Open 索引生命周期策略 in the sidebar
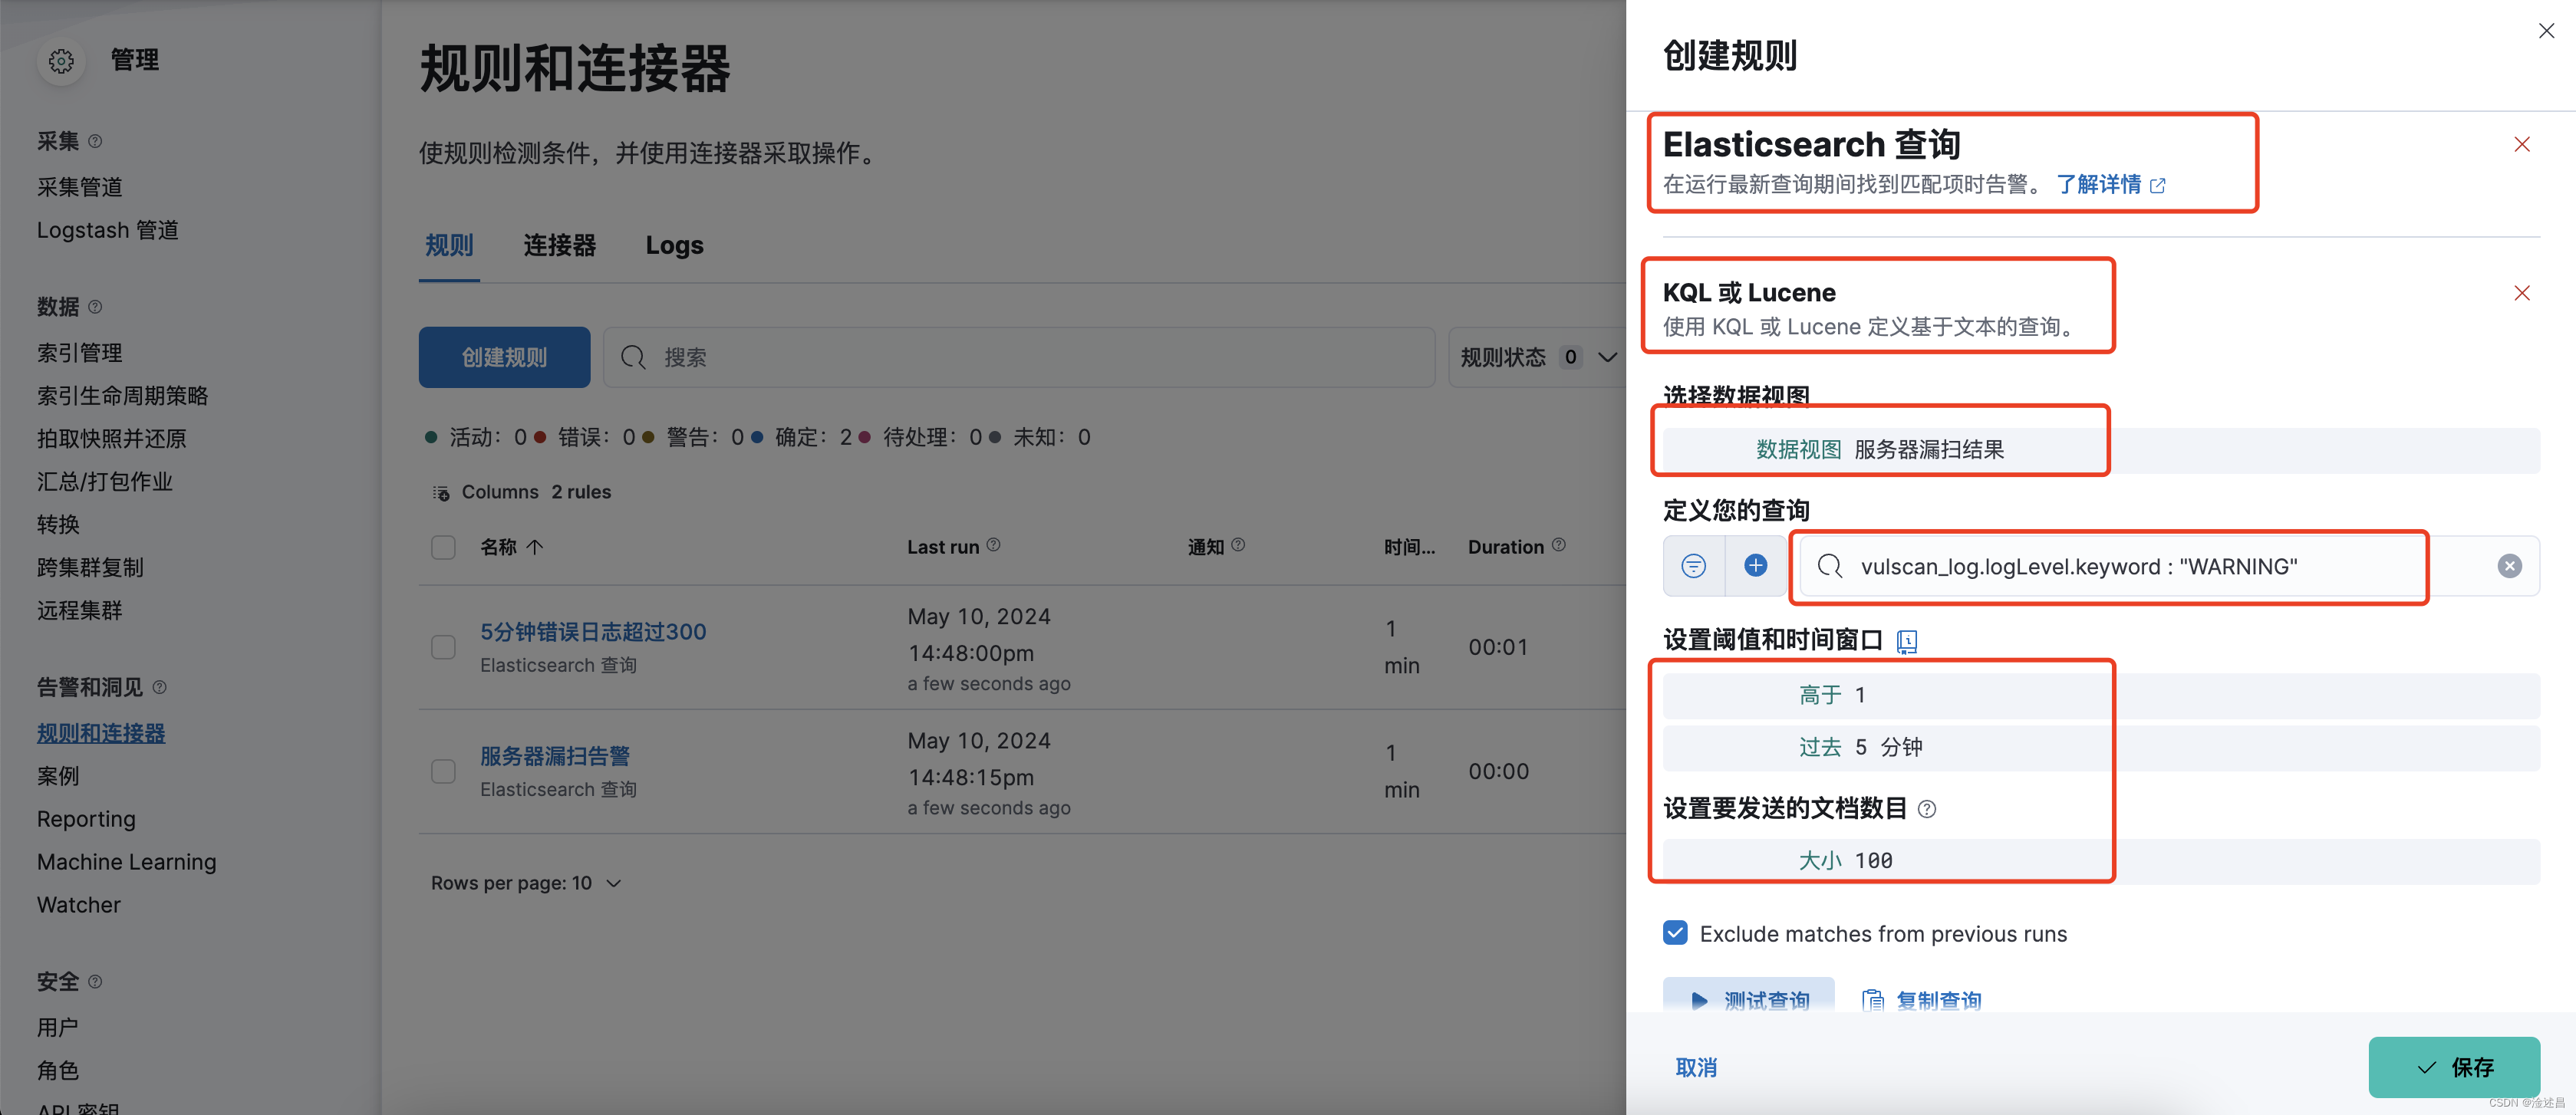 pyautogui.click(x=122, y=396)
